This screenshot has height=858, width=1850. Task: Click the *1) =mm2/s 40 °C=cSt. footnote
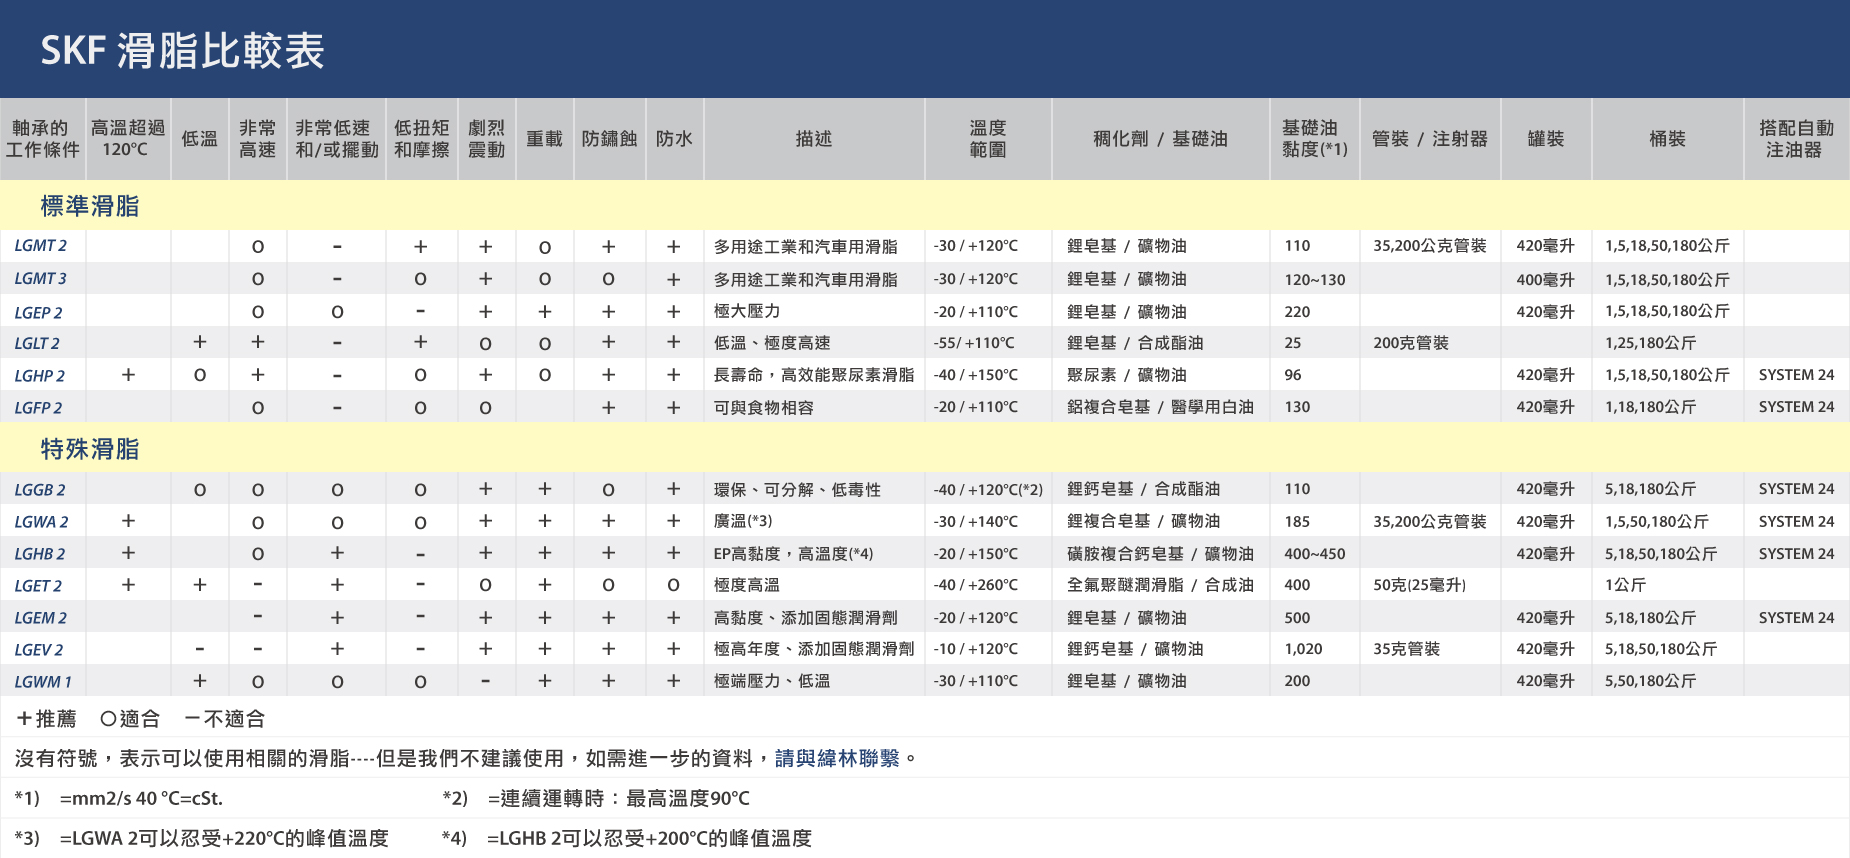pos(119,799)
